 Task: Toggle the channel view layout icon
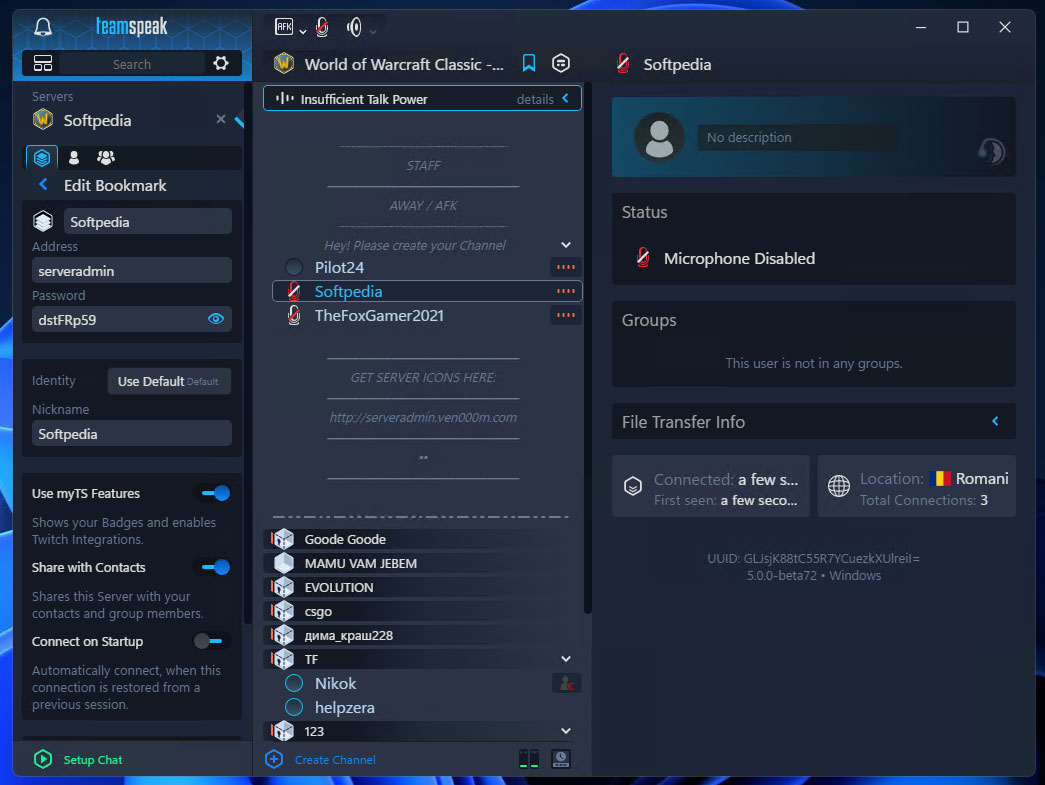point(529,758)
